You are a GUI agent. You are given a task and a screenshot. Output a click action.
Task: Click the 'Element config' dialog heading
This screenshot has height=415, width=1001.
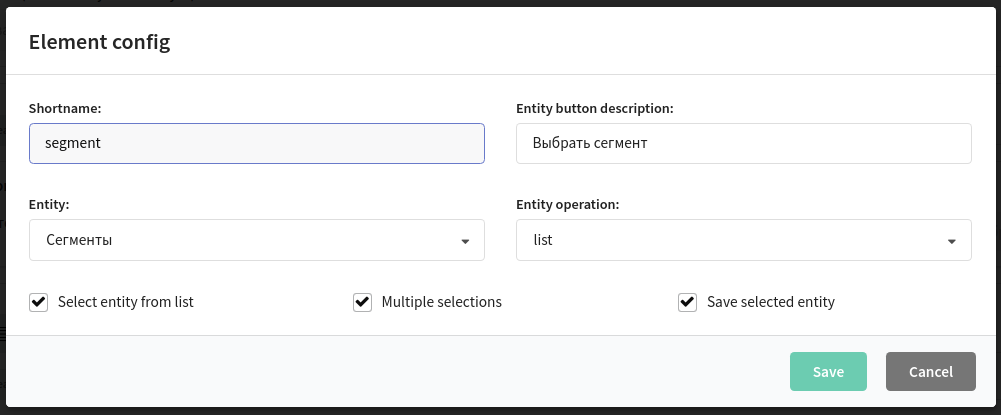point(100,42)
